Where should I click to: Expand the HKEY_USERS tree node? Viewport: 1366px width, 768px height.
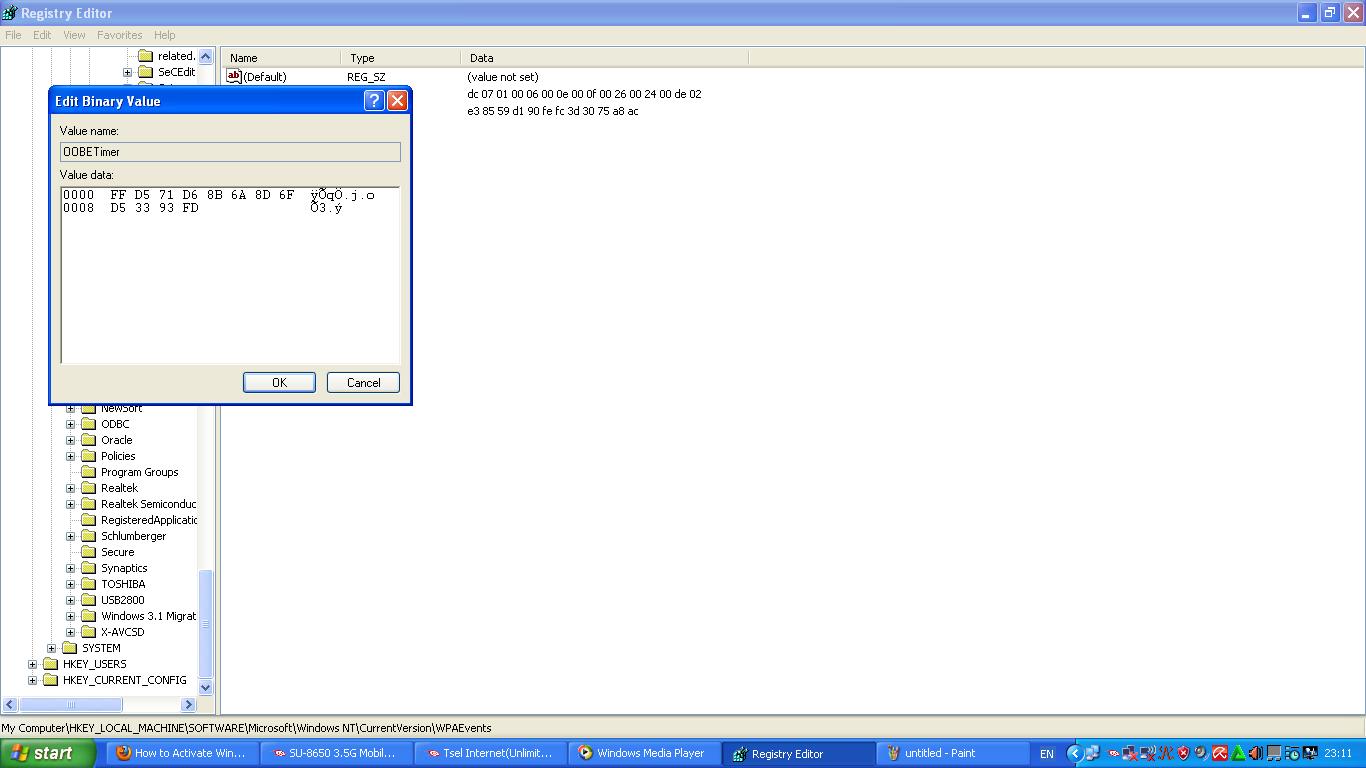click(32, 663)
